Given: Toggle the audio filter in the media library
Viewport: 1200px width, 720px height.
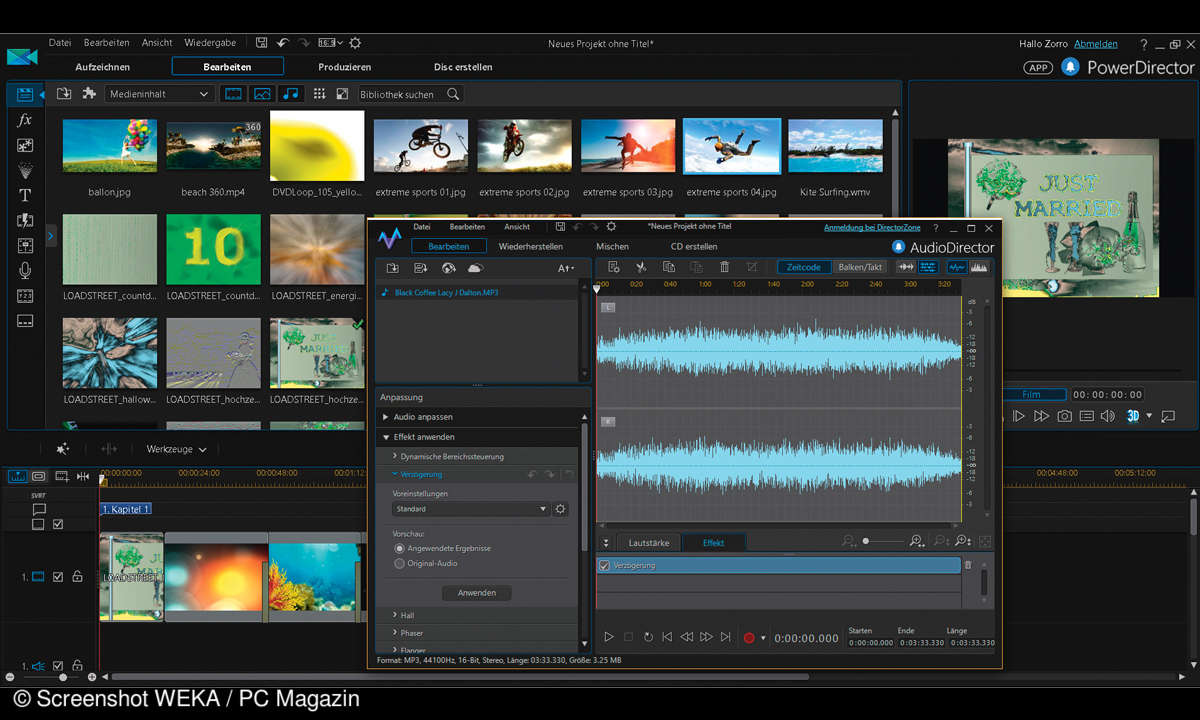Looking at the screenshot, I should [x=291, y=94].
